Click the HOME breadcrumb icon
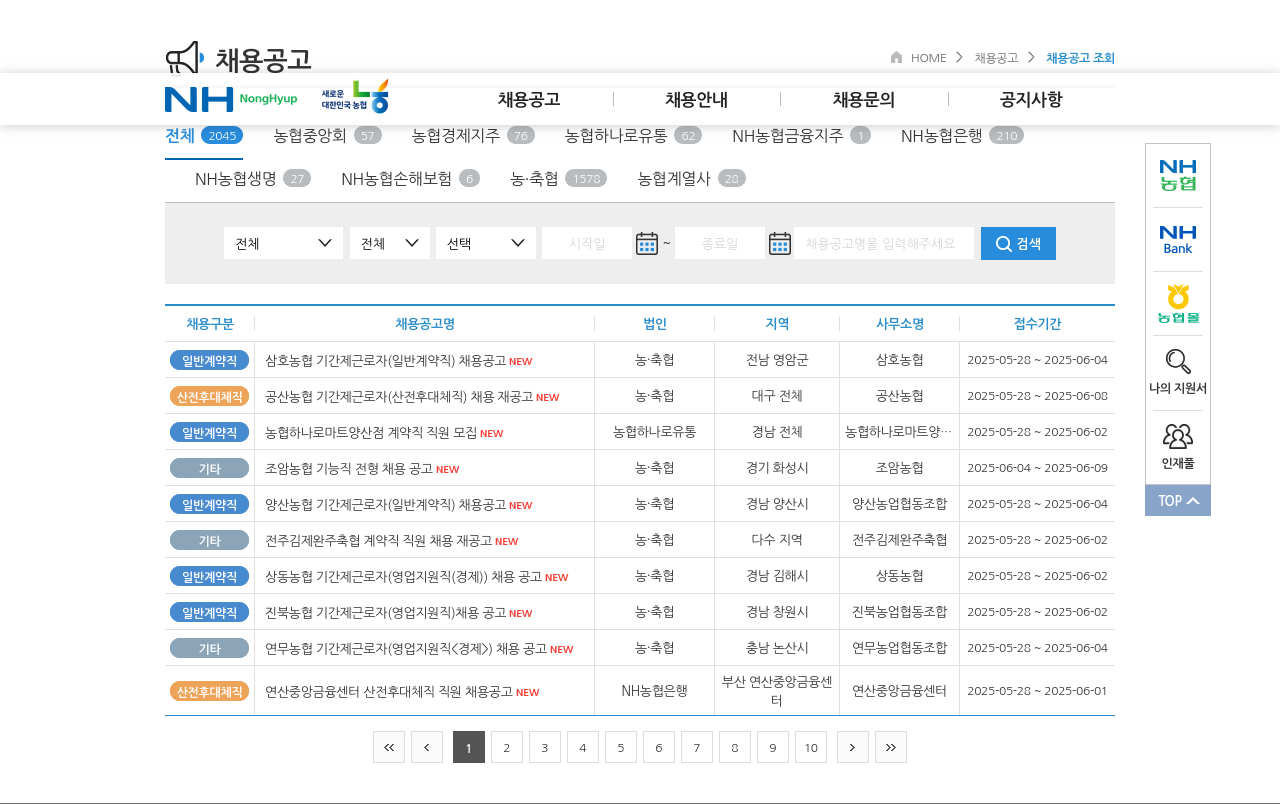Image resolution: width=1280 pixels, height=804 pixels. 897,57
